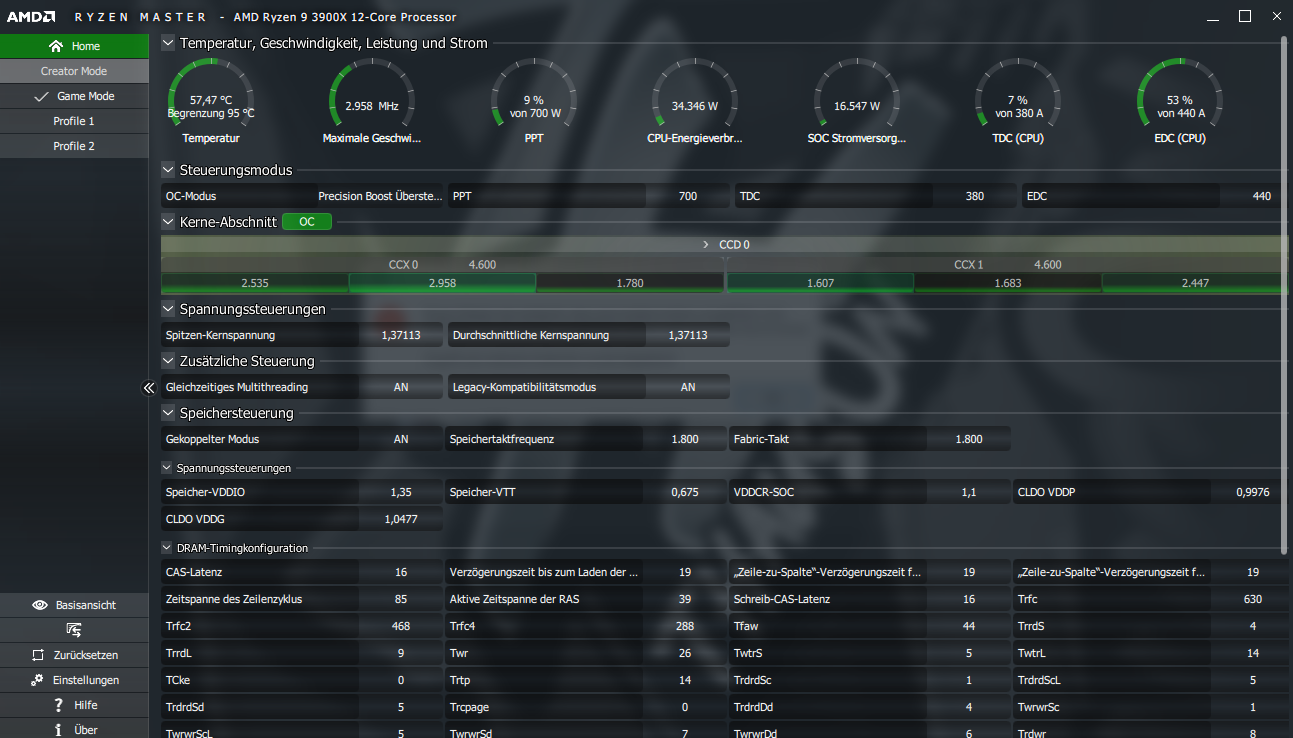The image size is (1293, 738).
Task: Click the Temperature gauge showing 57,47 °C
Action: pos(211,102)
